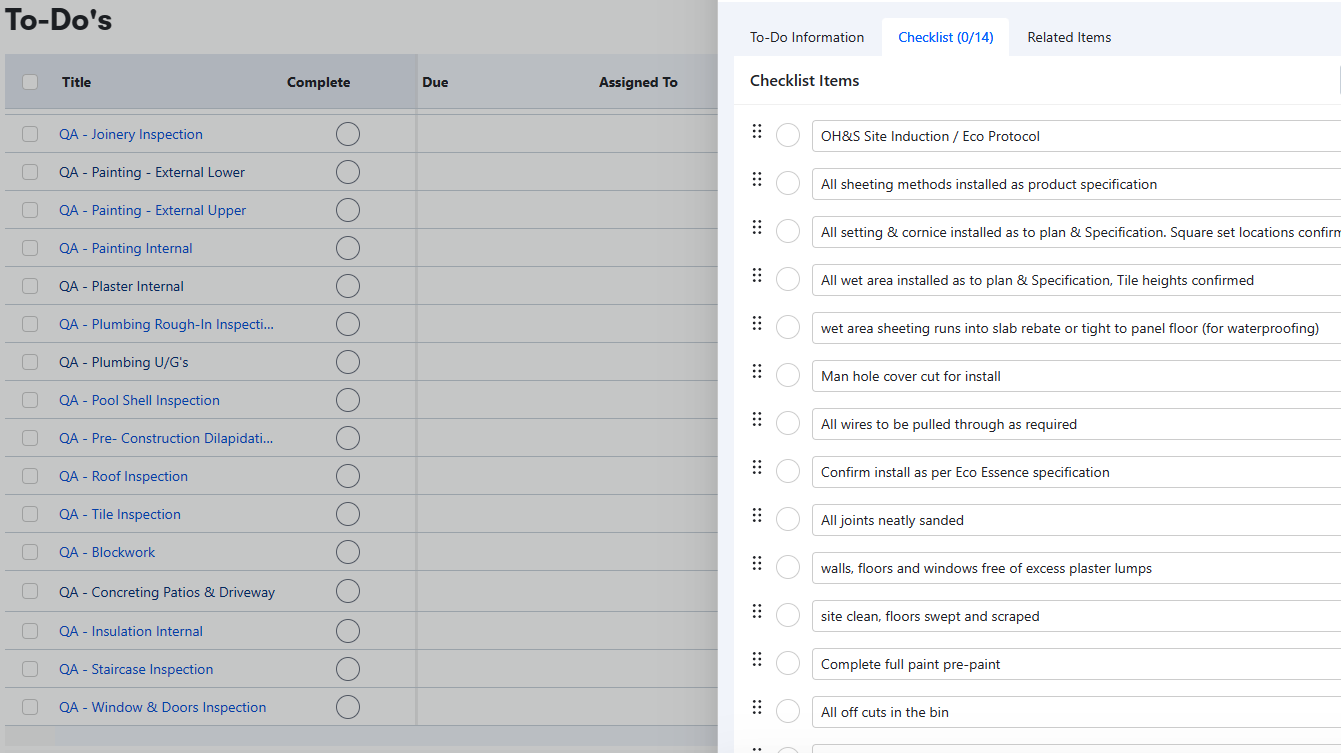Image resolution: width=1341 pixels, height=753 pixels.
Task: Mark All joints neatly sanded complete
Action: [788, 519]
